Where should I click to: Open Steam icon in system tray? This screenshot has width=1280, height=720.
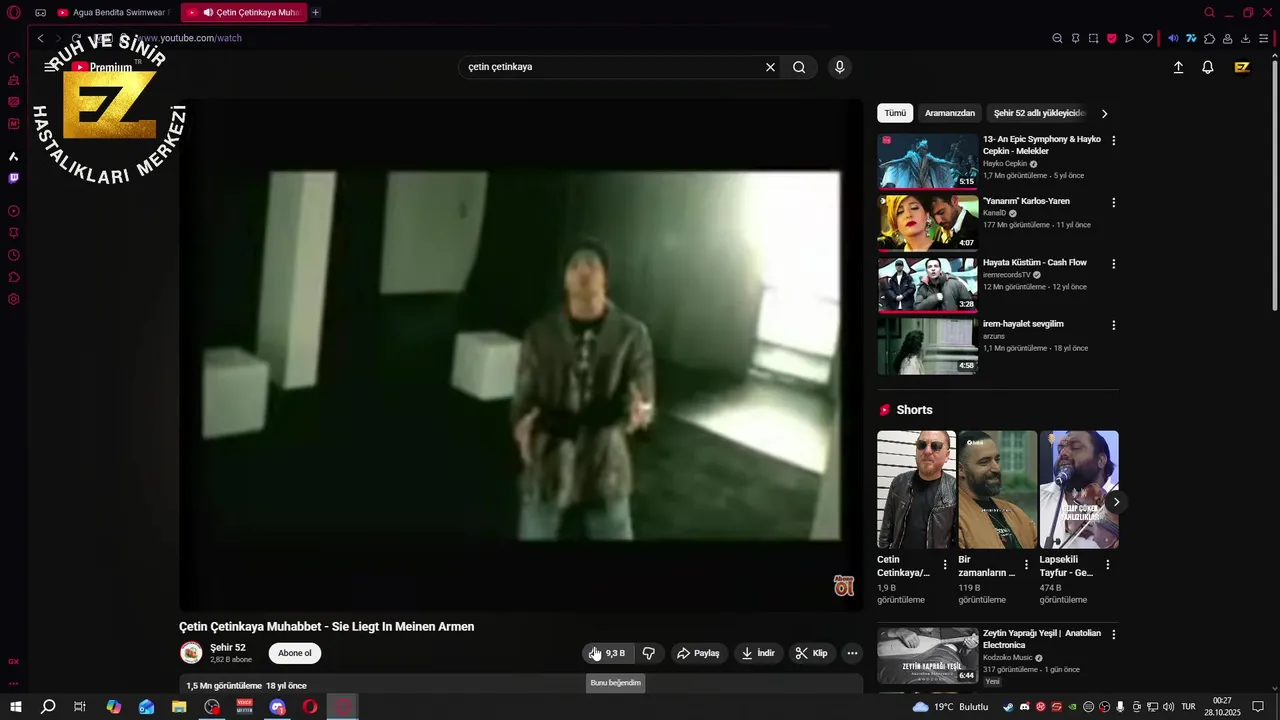click(x=1008, y=707)
